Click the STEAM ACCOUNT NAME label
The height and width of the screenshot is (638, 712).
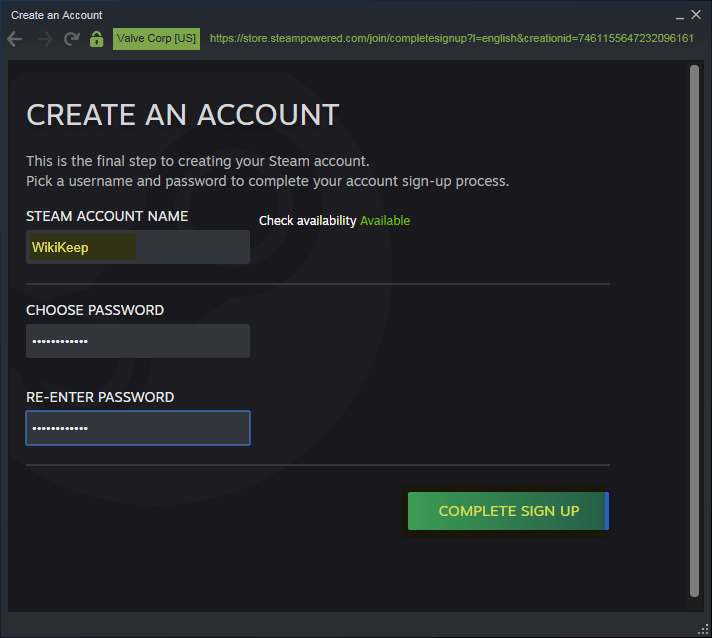[x=107, y=216]
